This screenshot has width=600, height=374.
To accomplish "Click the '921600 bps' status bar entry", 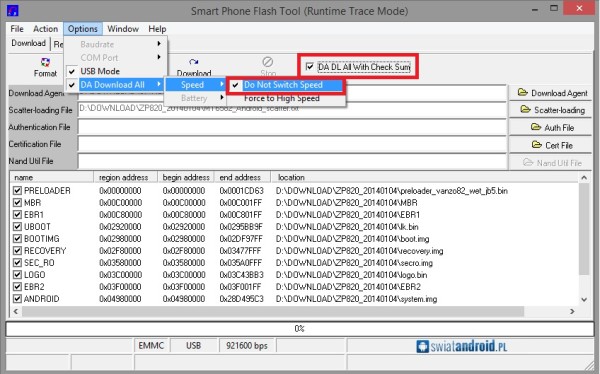I will (x=247, y=346).
